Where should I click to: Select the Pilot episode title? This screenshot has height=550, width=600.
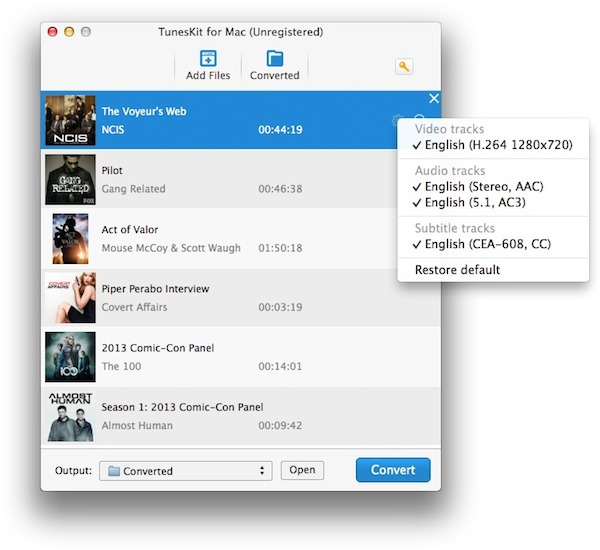112,170
